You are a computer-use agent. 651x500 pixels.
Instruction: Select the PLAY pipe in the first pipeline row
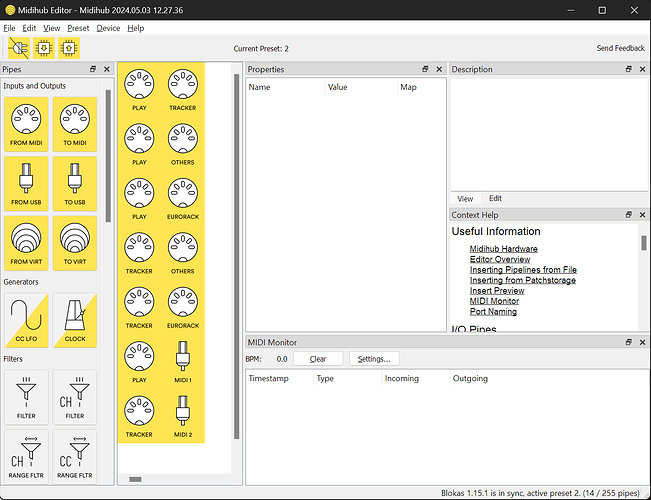139,90
